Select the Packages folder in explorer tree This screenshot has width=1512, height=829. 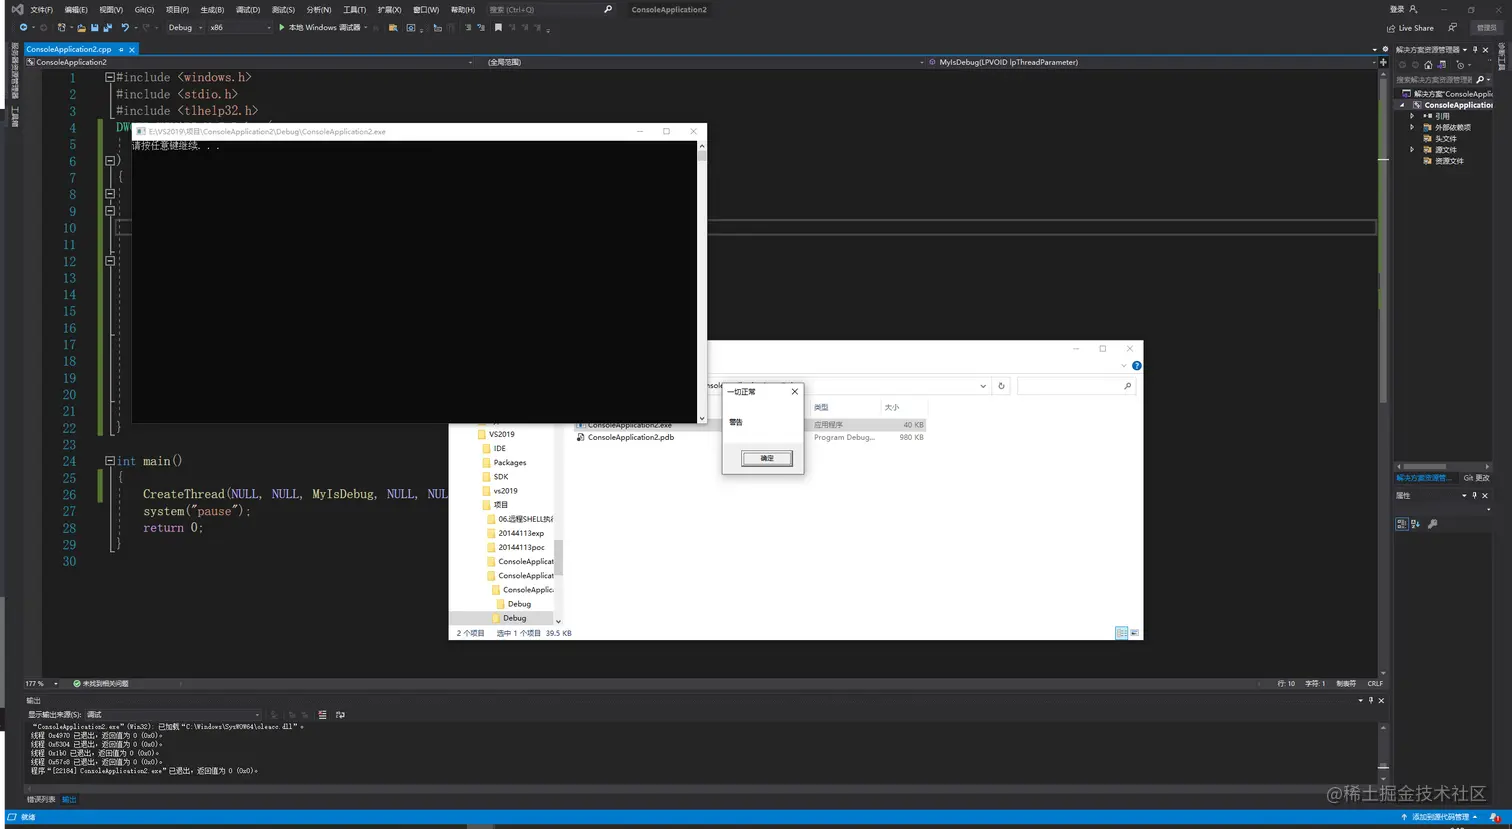click(510, 462)
